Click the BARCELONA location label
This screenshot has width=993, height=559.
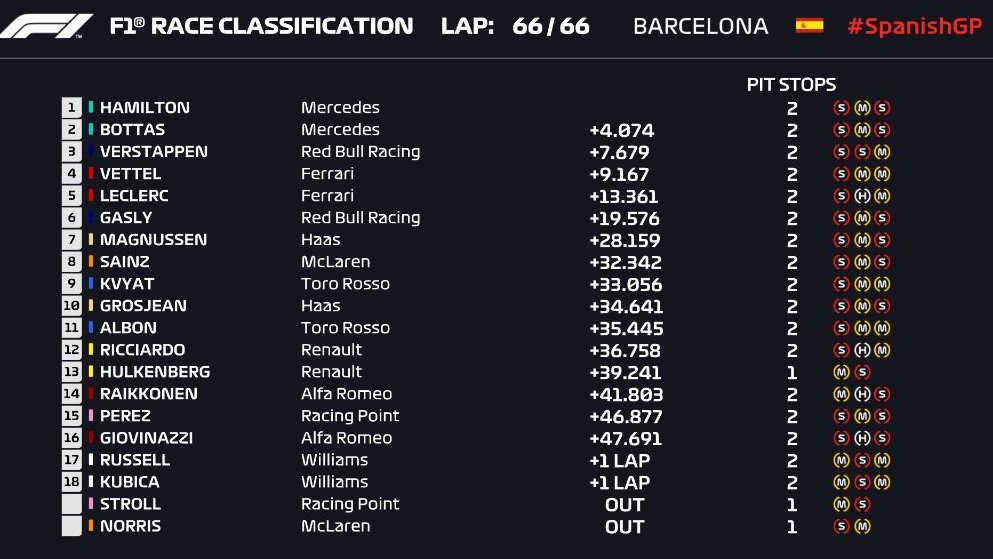point(700,26)
